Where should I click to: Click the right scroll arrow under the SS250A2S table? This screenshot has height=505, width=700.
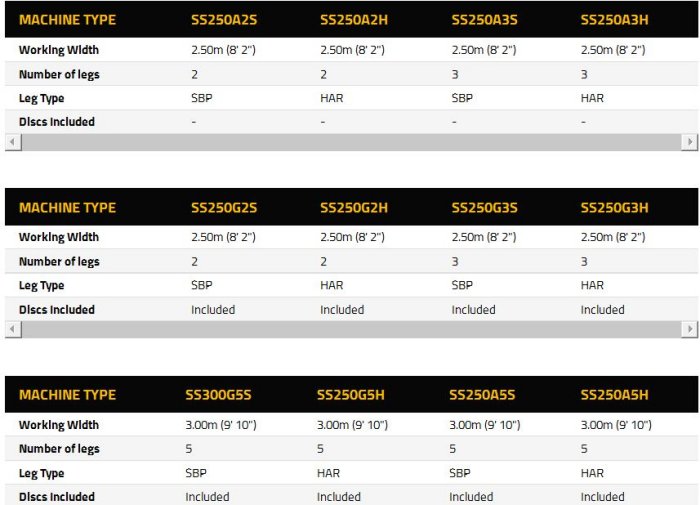(x=689, y=142)
